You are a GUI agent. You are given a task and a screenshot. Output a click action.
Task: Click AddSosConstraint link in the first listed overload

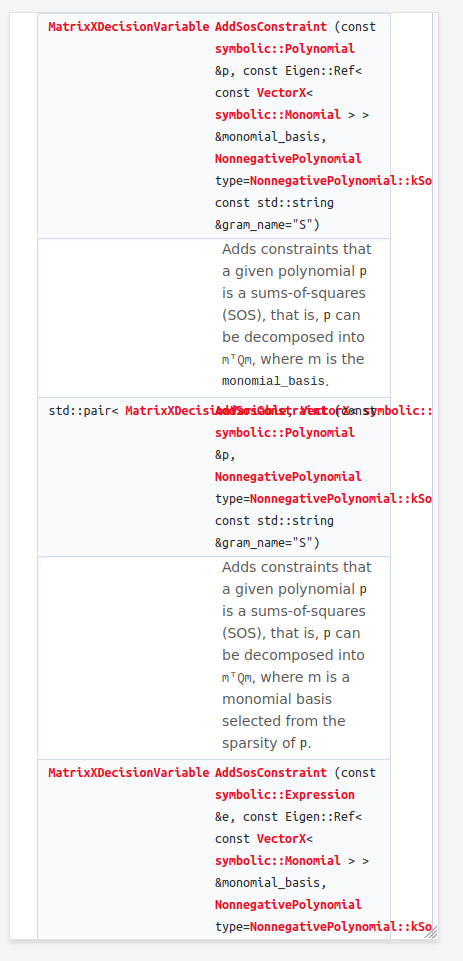coord(271,27)
